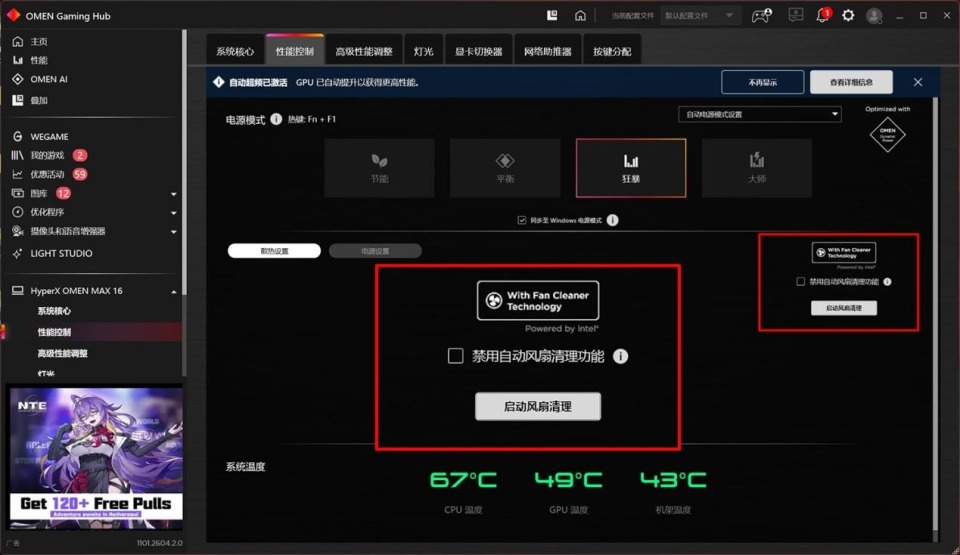Switch to the 散热设置 pill toggle
Viewport: 960px width, 555px height.
[x=274, y=251]
